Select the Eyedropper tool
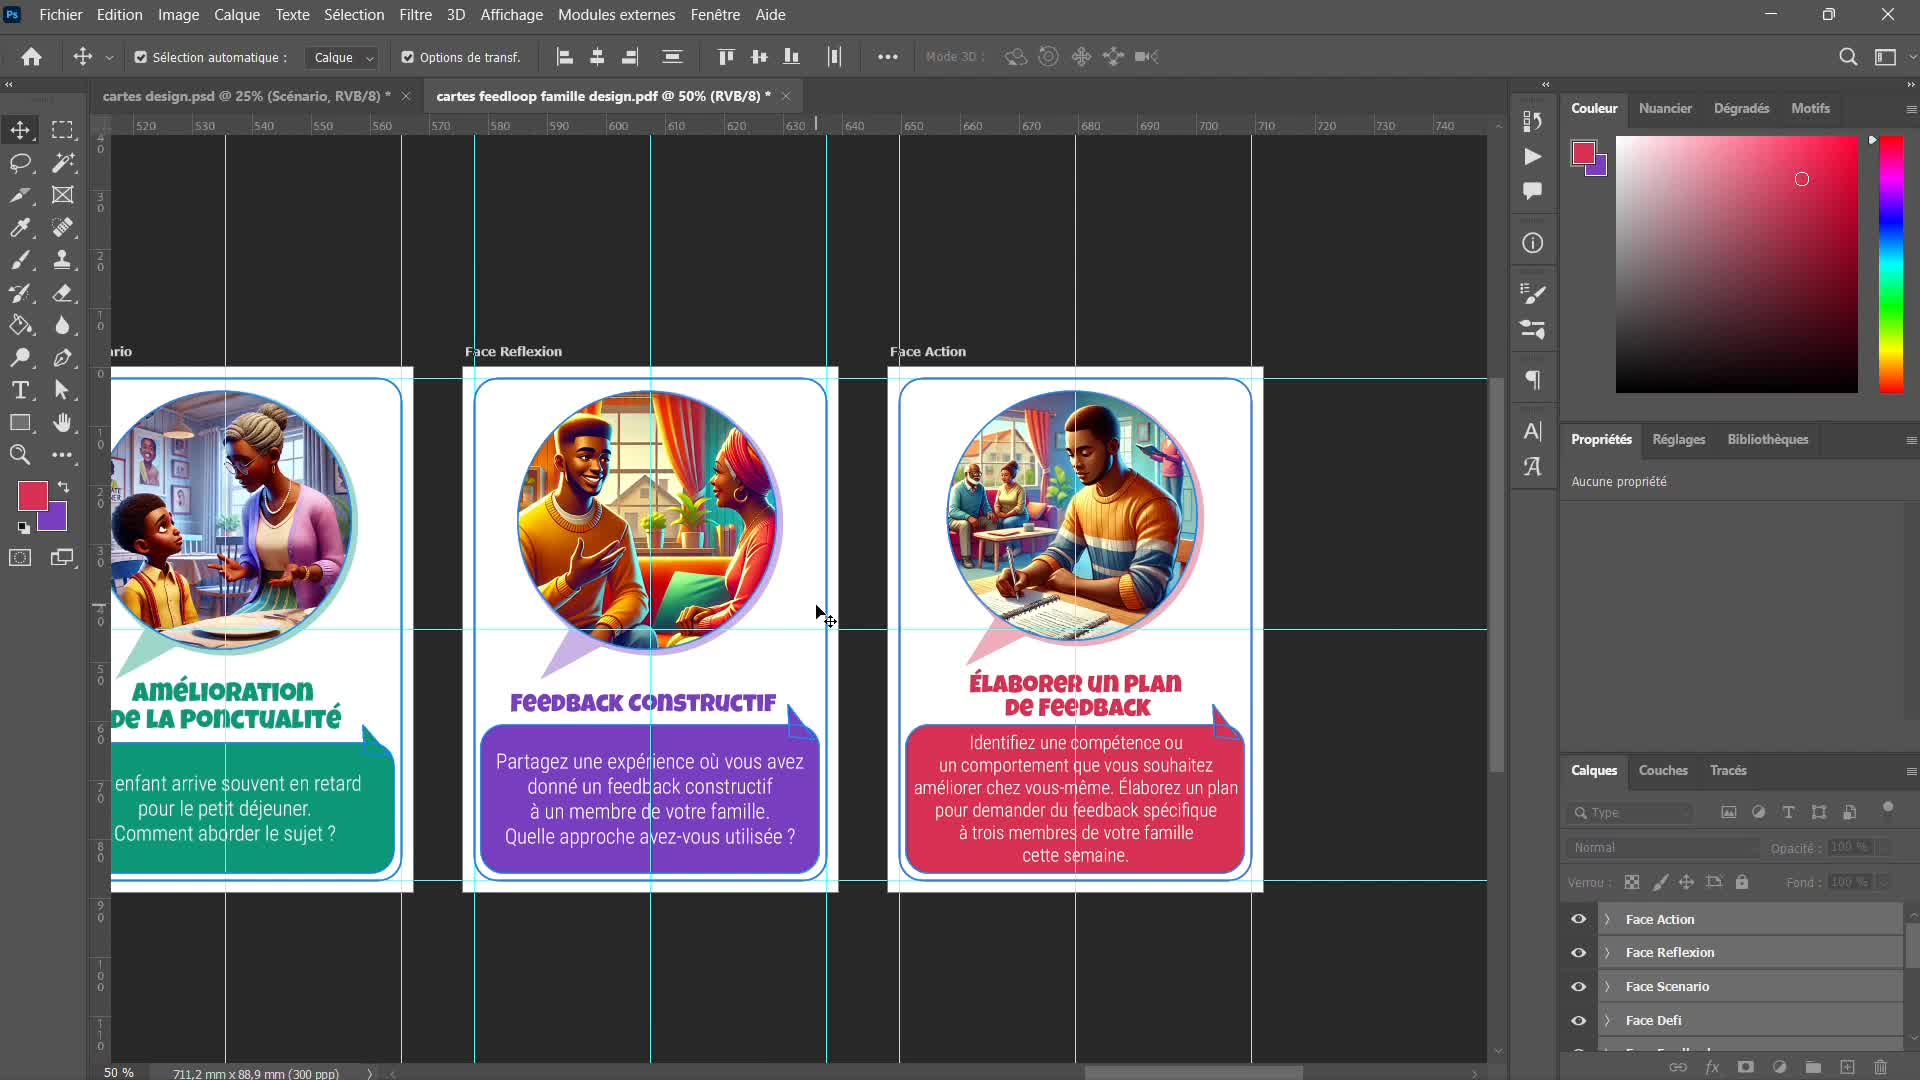 pyautogui.click(x=20, y=228)
